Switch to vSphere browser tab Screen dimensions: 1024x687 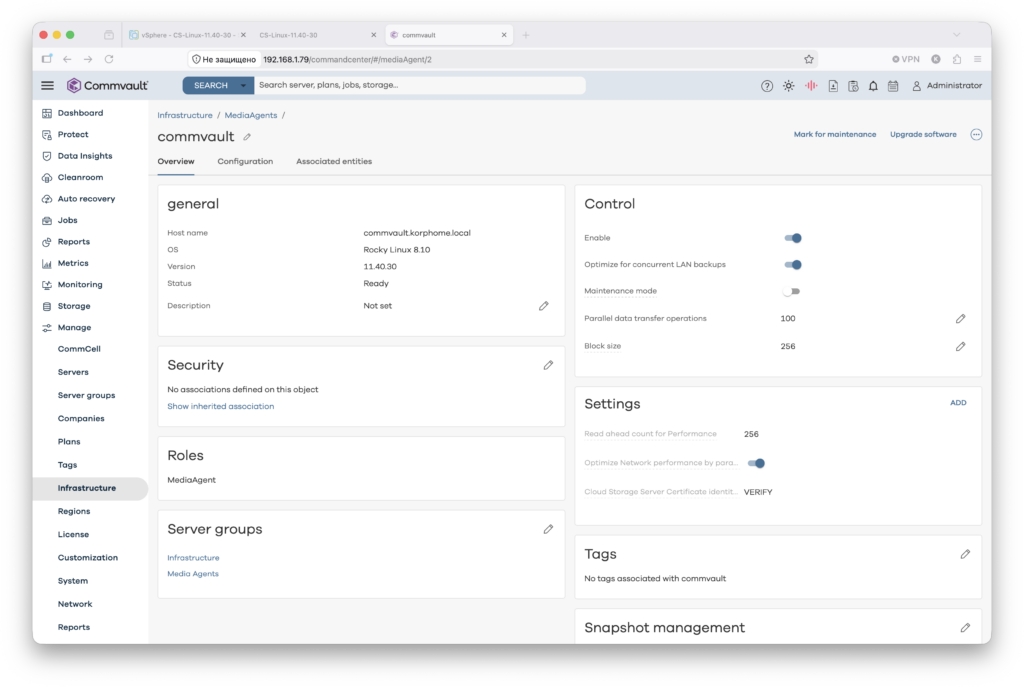[x=187, y=35]
